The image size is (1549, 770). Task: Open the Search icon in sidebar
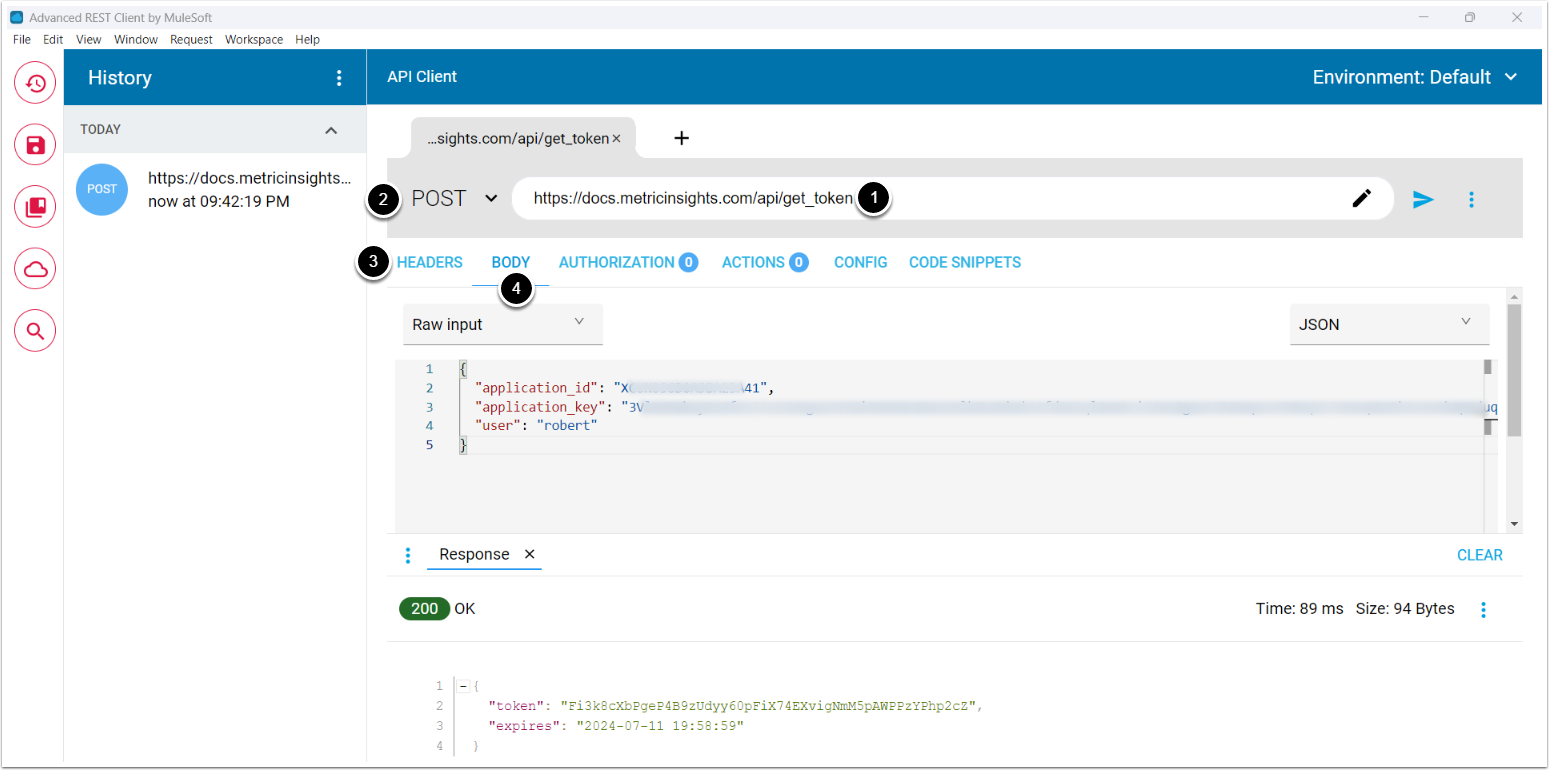[x=35, y=331]
